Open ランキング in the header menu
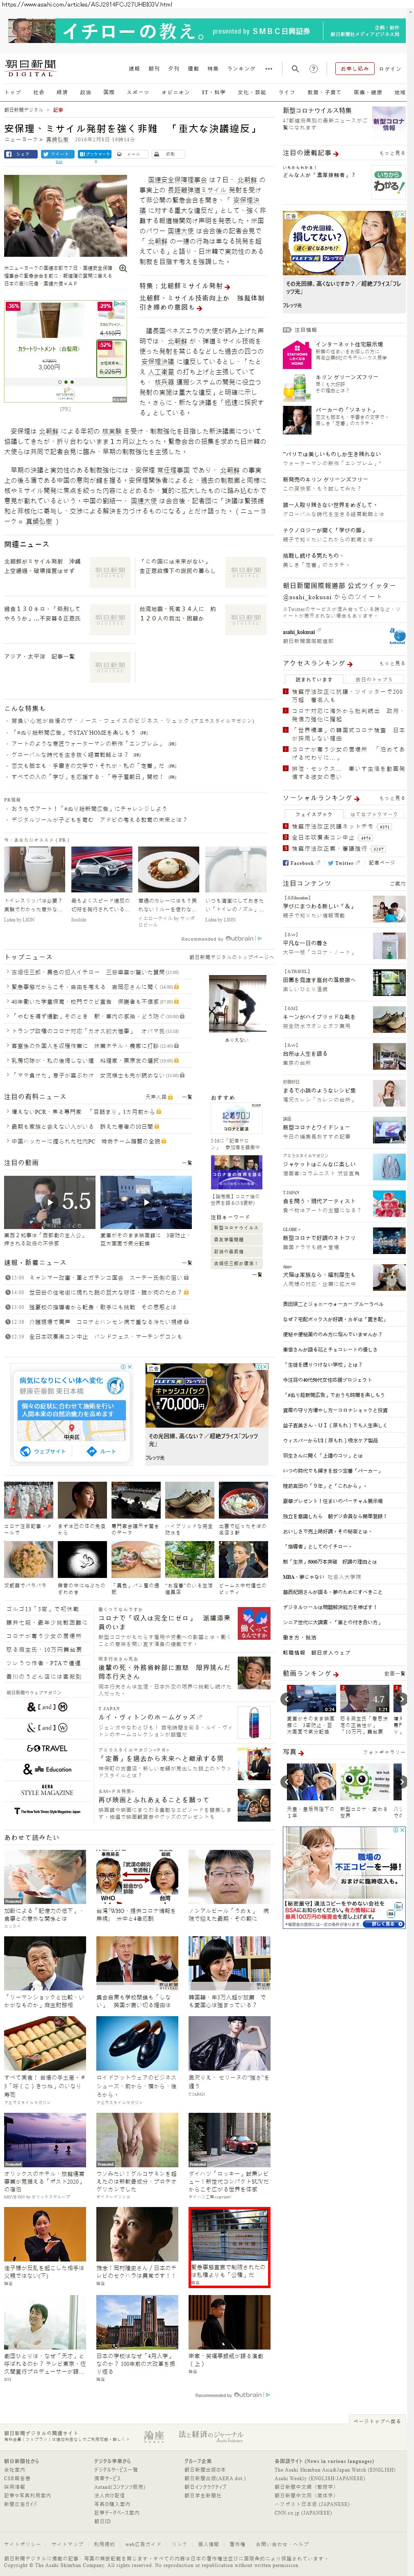The width and height of the screenshot is (414, 2576). [241, 69]
